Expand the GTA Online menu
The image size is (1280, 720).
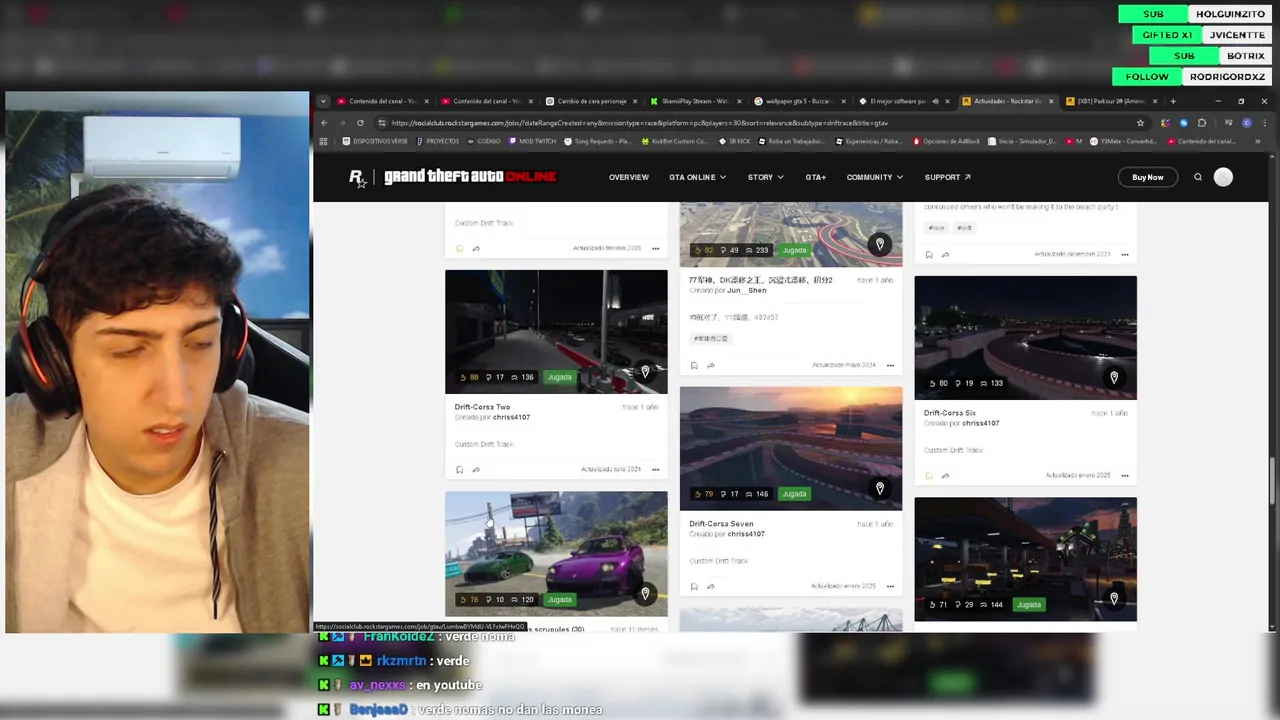(x=697, y=177)
